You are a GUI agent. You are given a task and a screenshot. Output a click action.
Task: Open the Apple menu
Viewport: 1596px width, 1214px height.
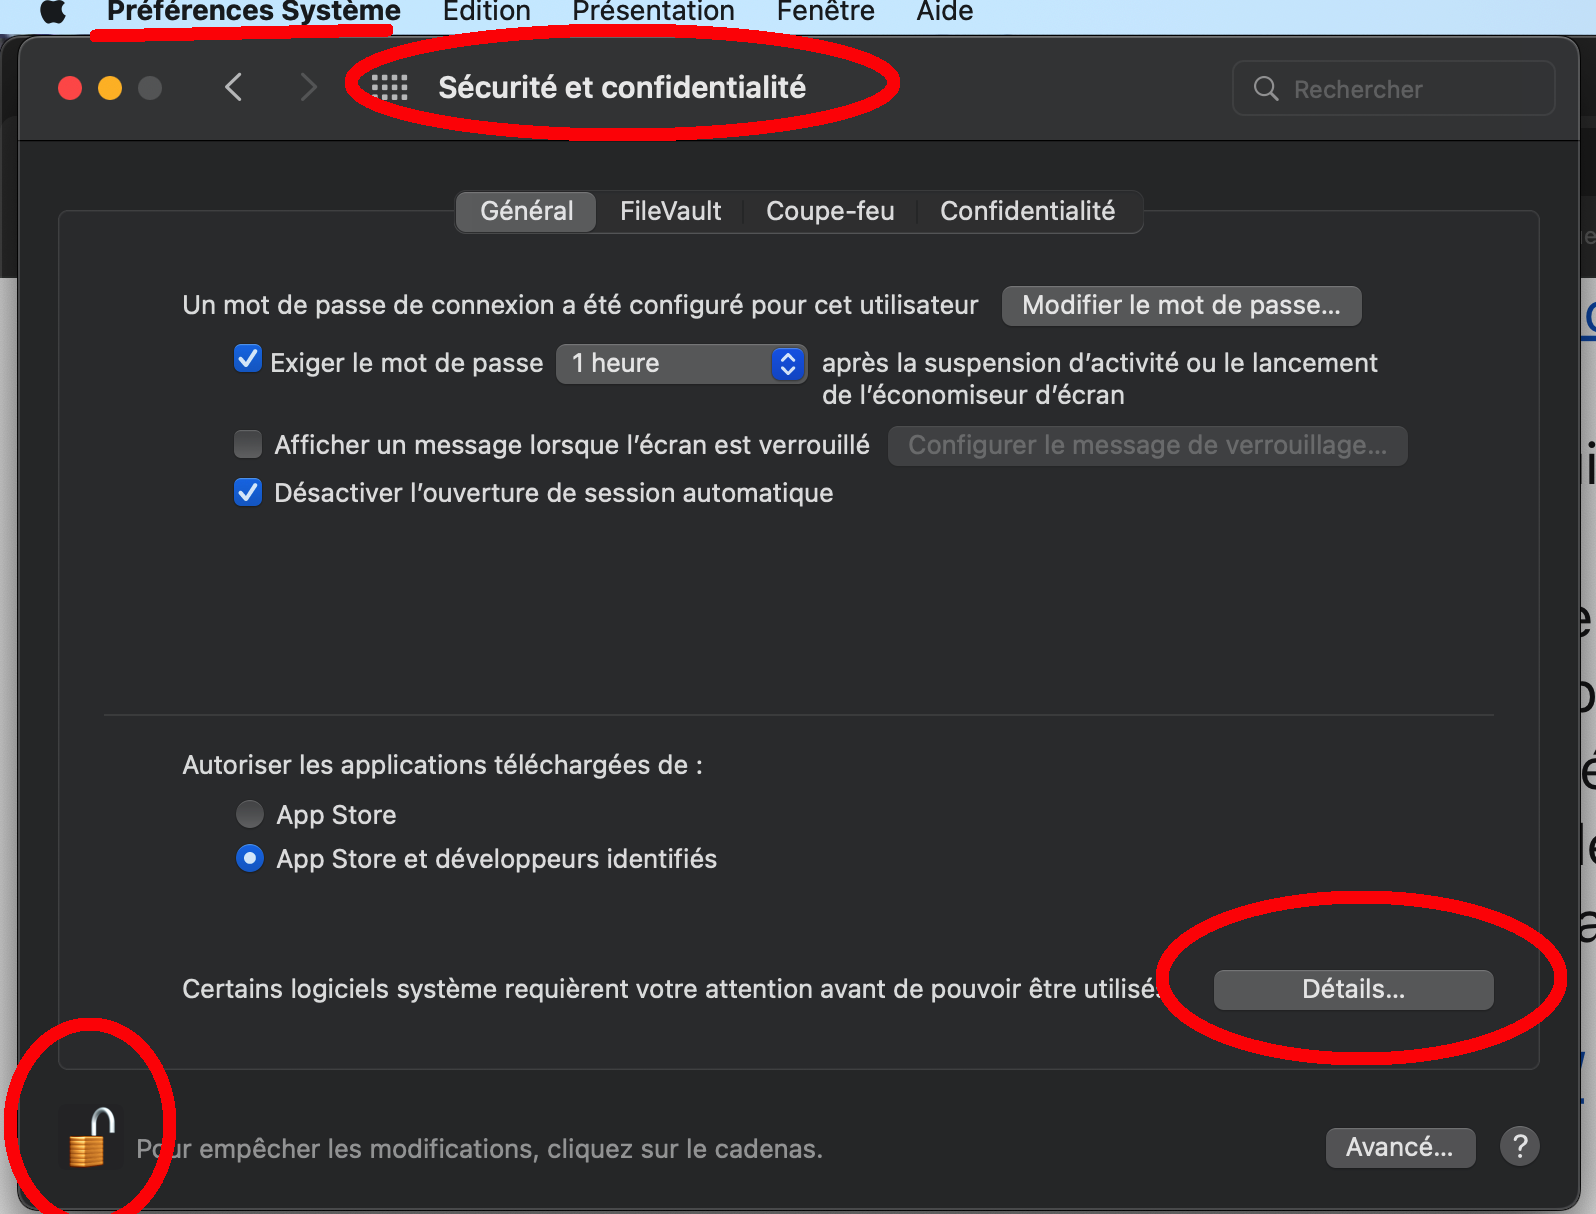pos(53,11)
